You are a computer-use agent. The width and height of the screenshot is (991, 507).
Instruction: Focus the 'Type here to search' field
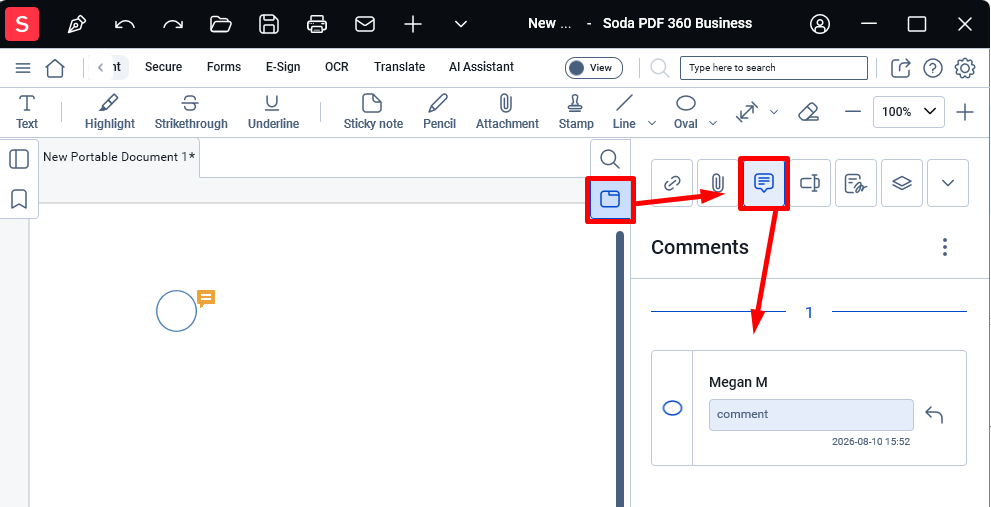774,68
